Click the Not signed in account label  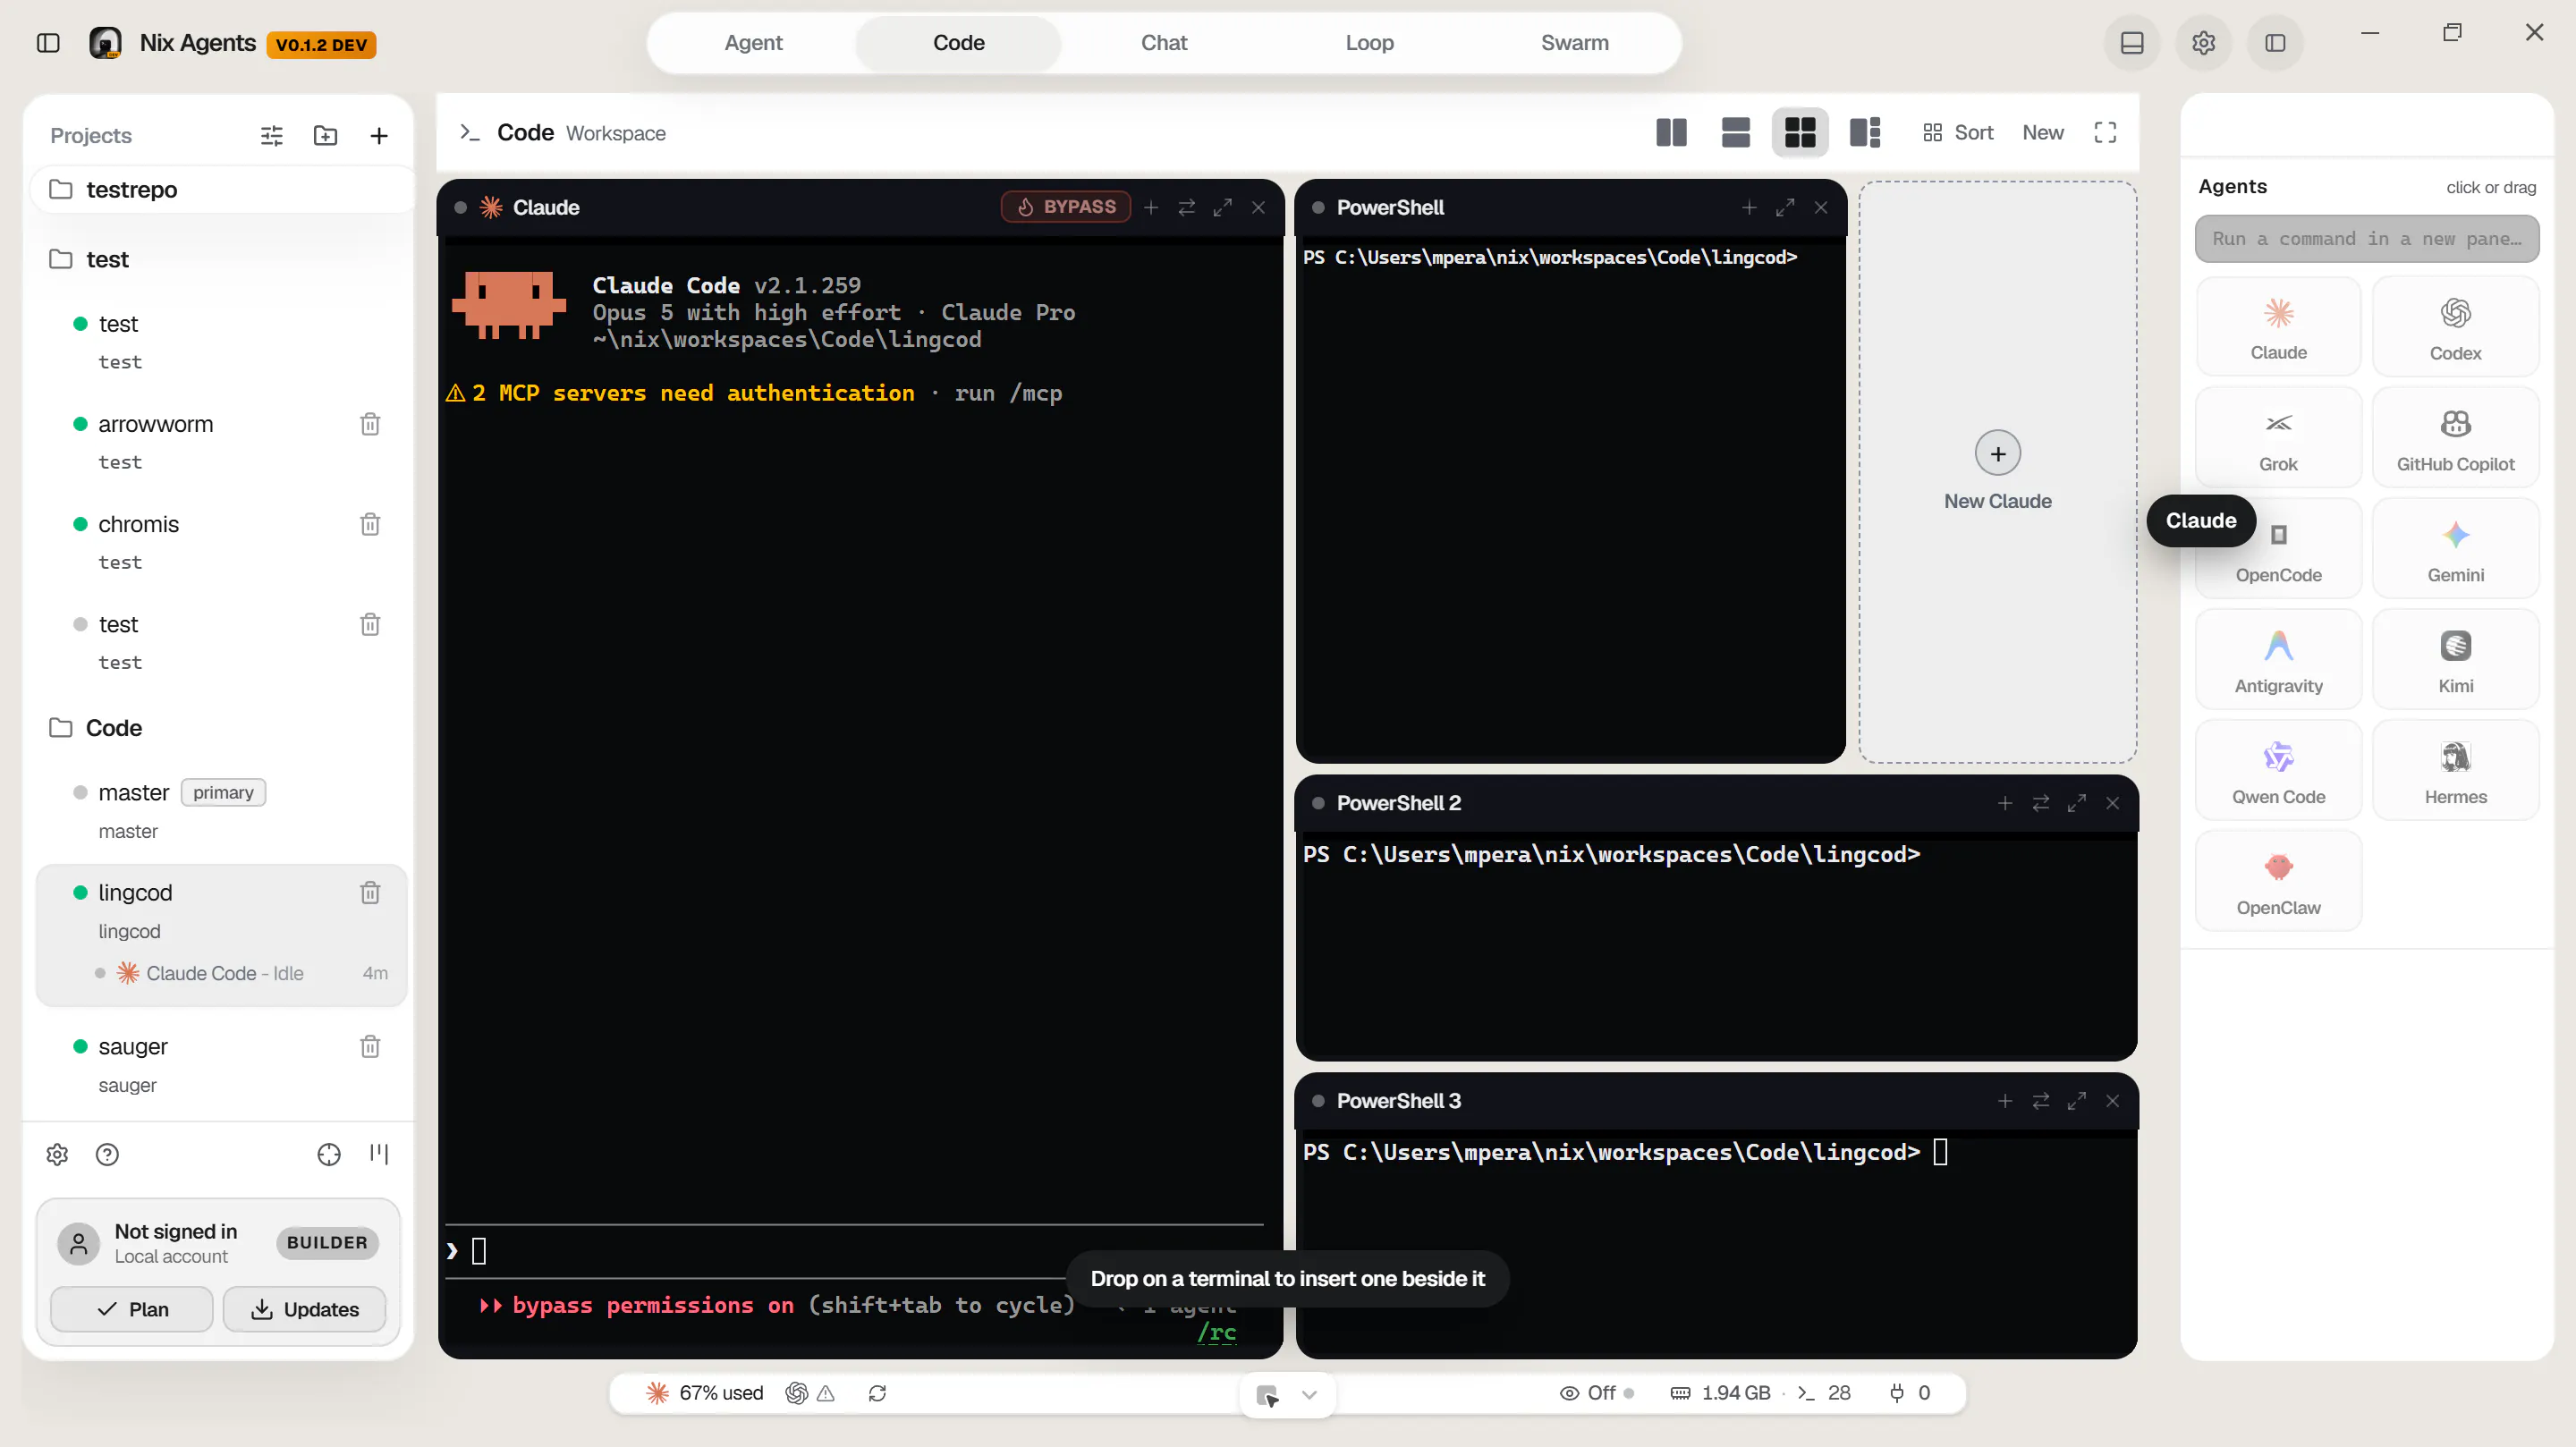(x=176, y=1231)
